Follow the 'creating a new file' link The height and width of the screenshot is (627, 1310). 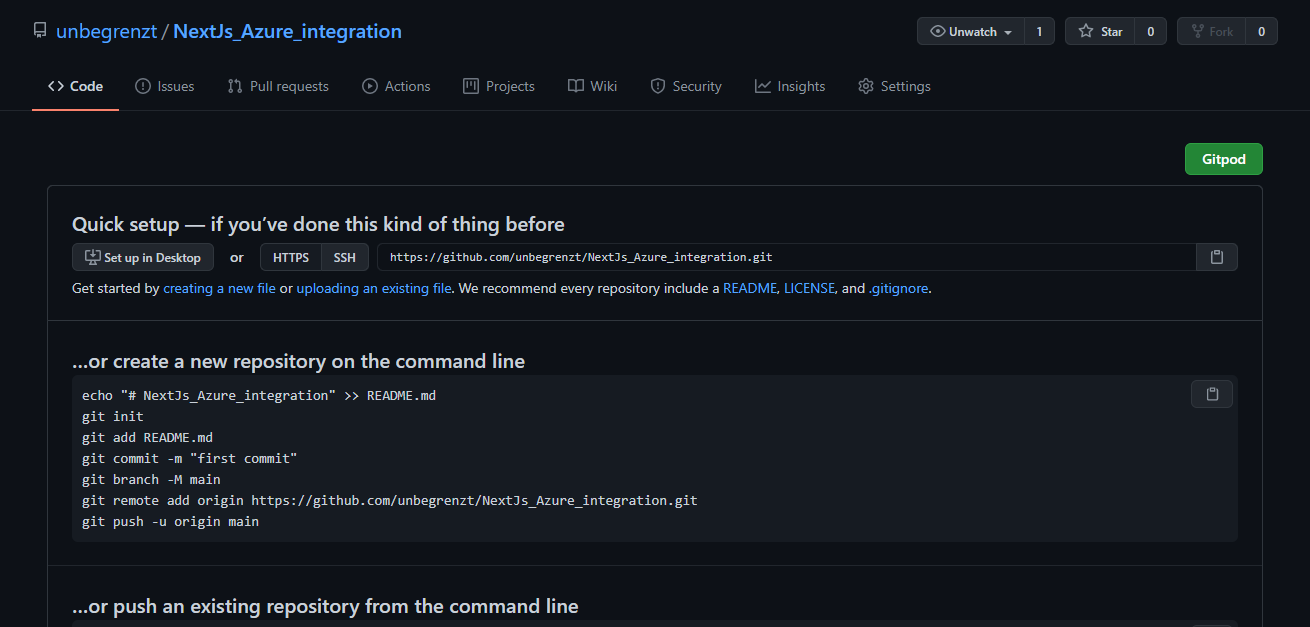(219, 288)
